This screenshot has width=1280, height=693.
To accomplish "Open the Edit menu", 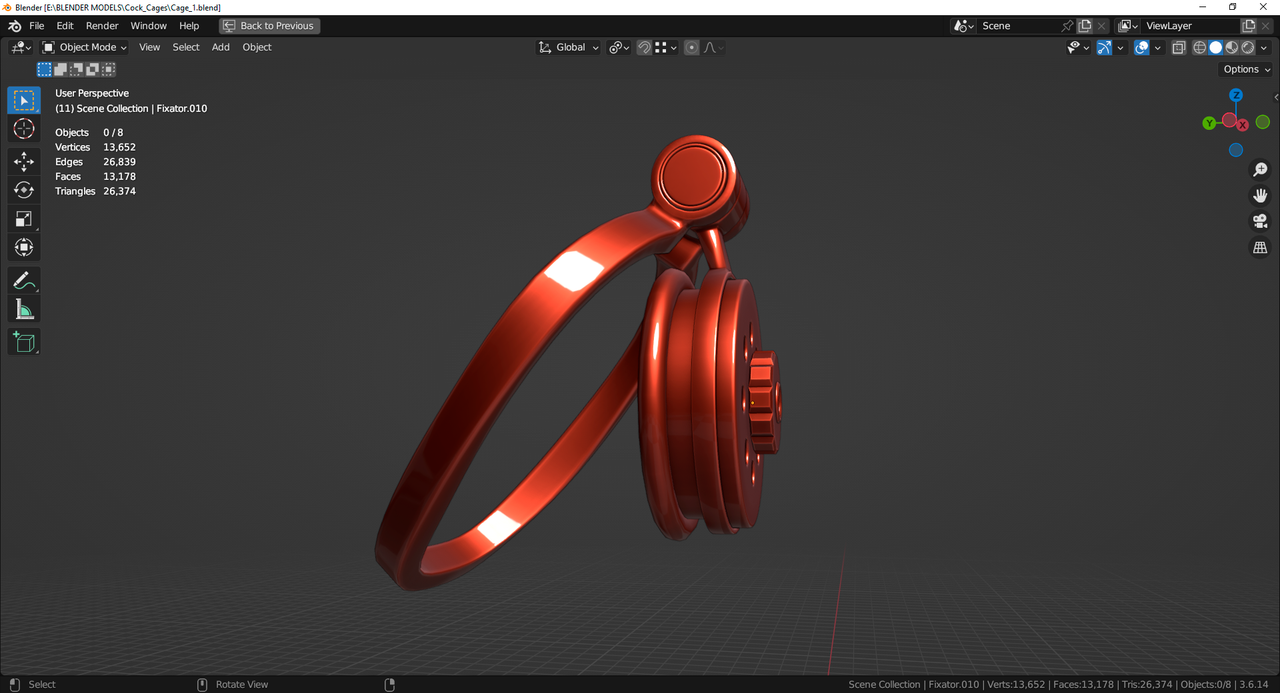I will pyautogui.click(x=65, y=26).
